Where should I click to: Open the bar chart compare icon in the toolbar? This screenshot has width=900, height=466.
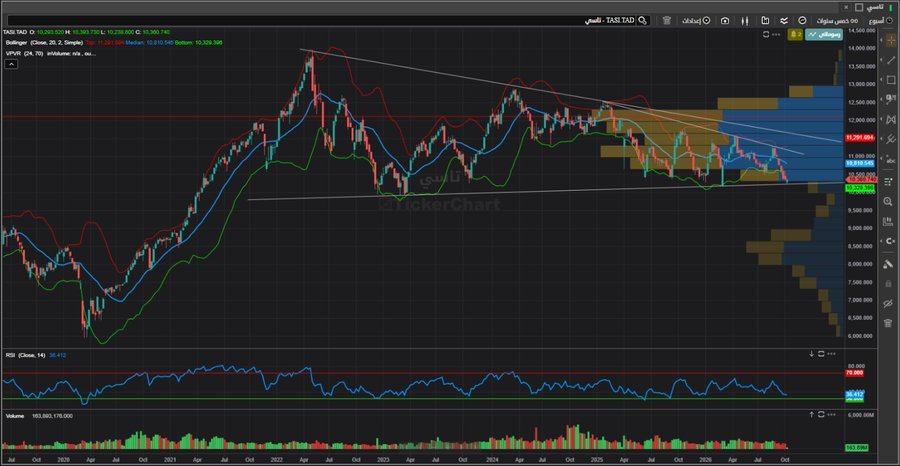pos(765,21)
